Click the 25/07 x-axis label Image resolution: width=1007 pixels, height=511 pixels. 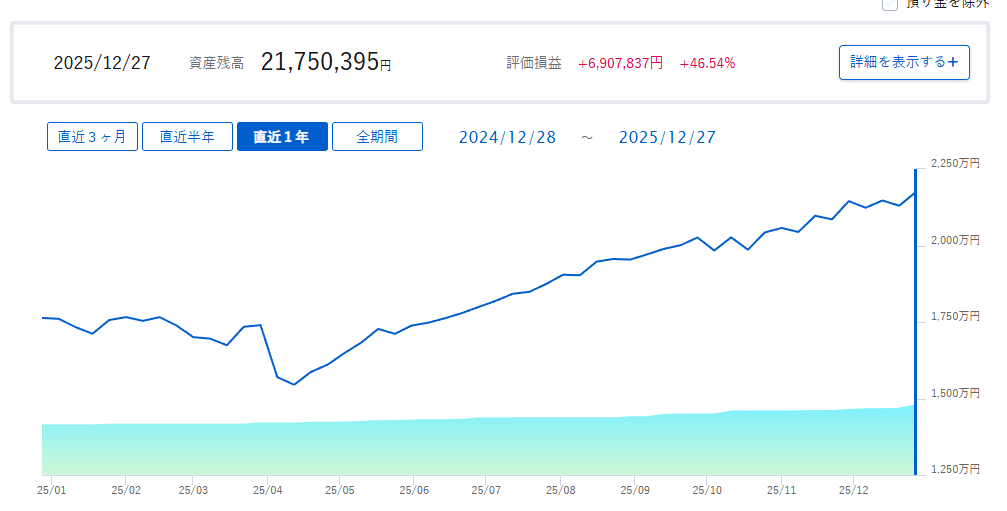click(486, 491)
